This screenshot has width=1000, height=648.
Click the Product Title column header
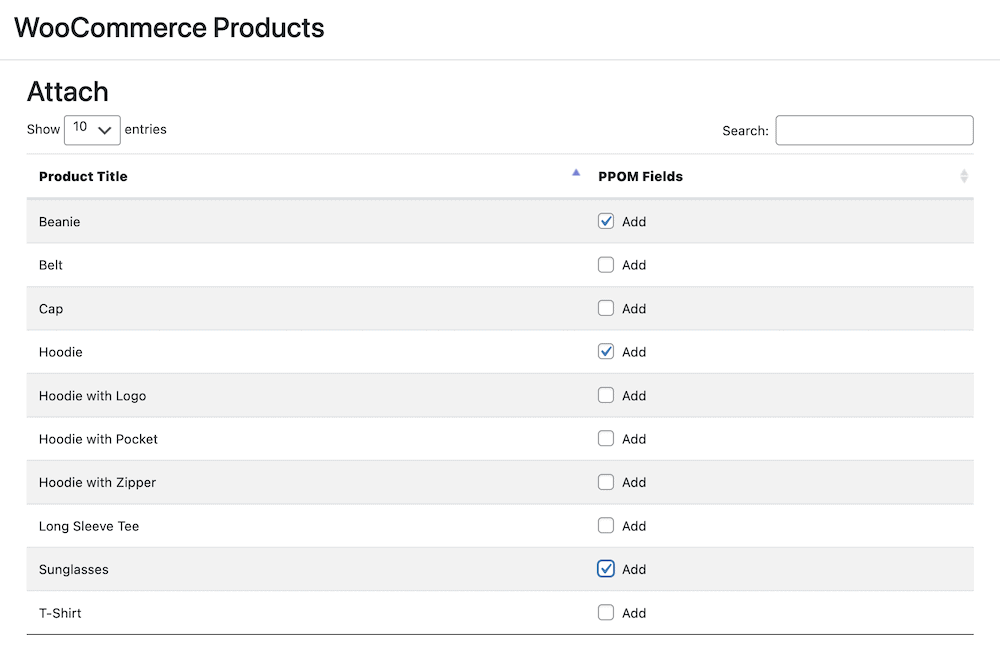click(84, 177)
